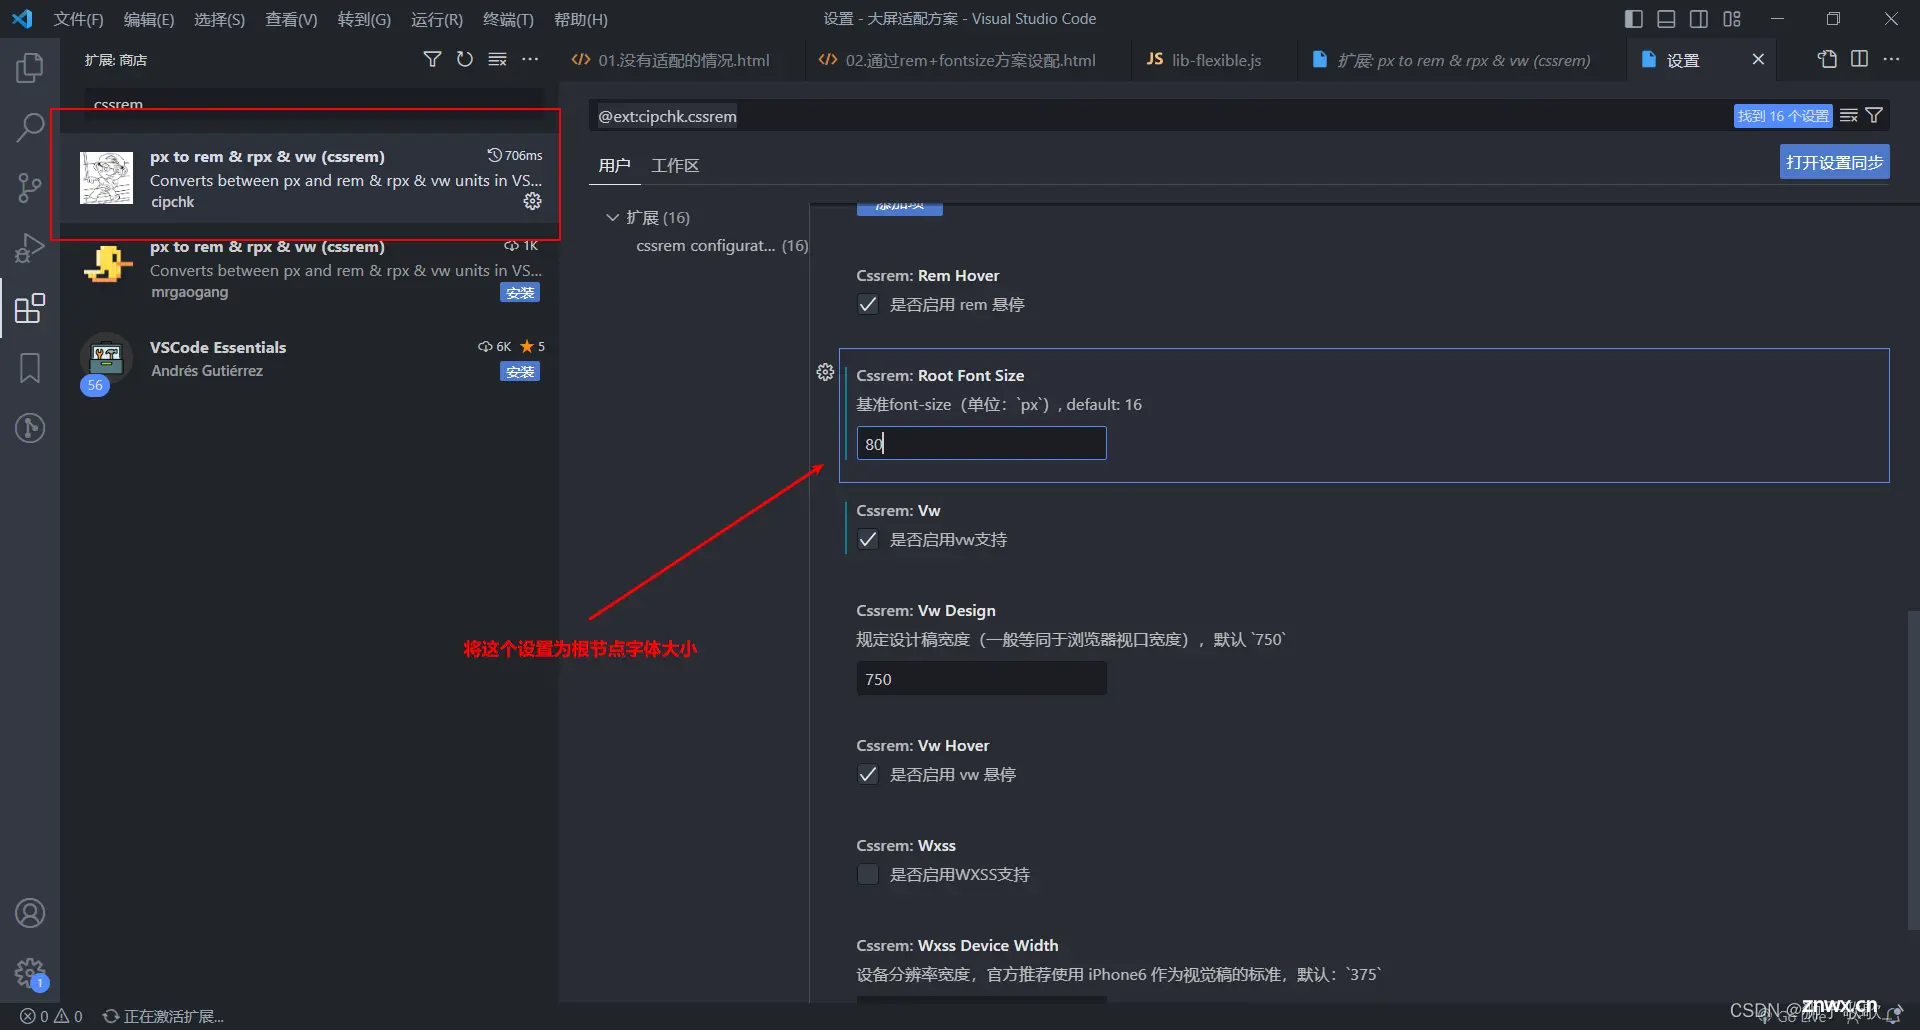Open the Run and Debug view

30,248
